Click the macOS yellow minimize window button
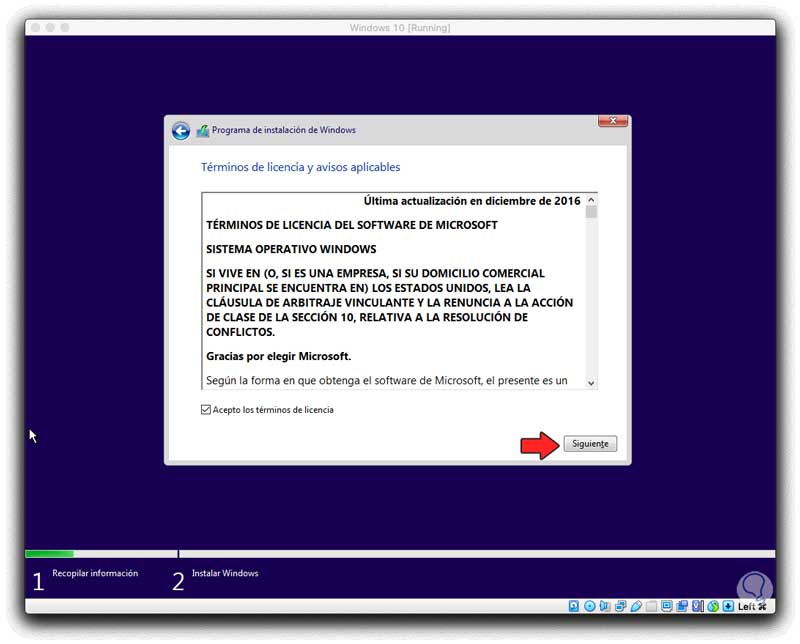This screenshot has height=644, width=800. coord(50,28)
